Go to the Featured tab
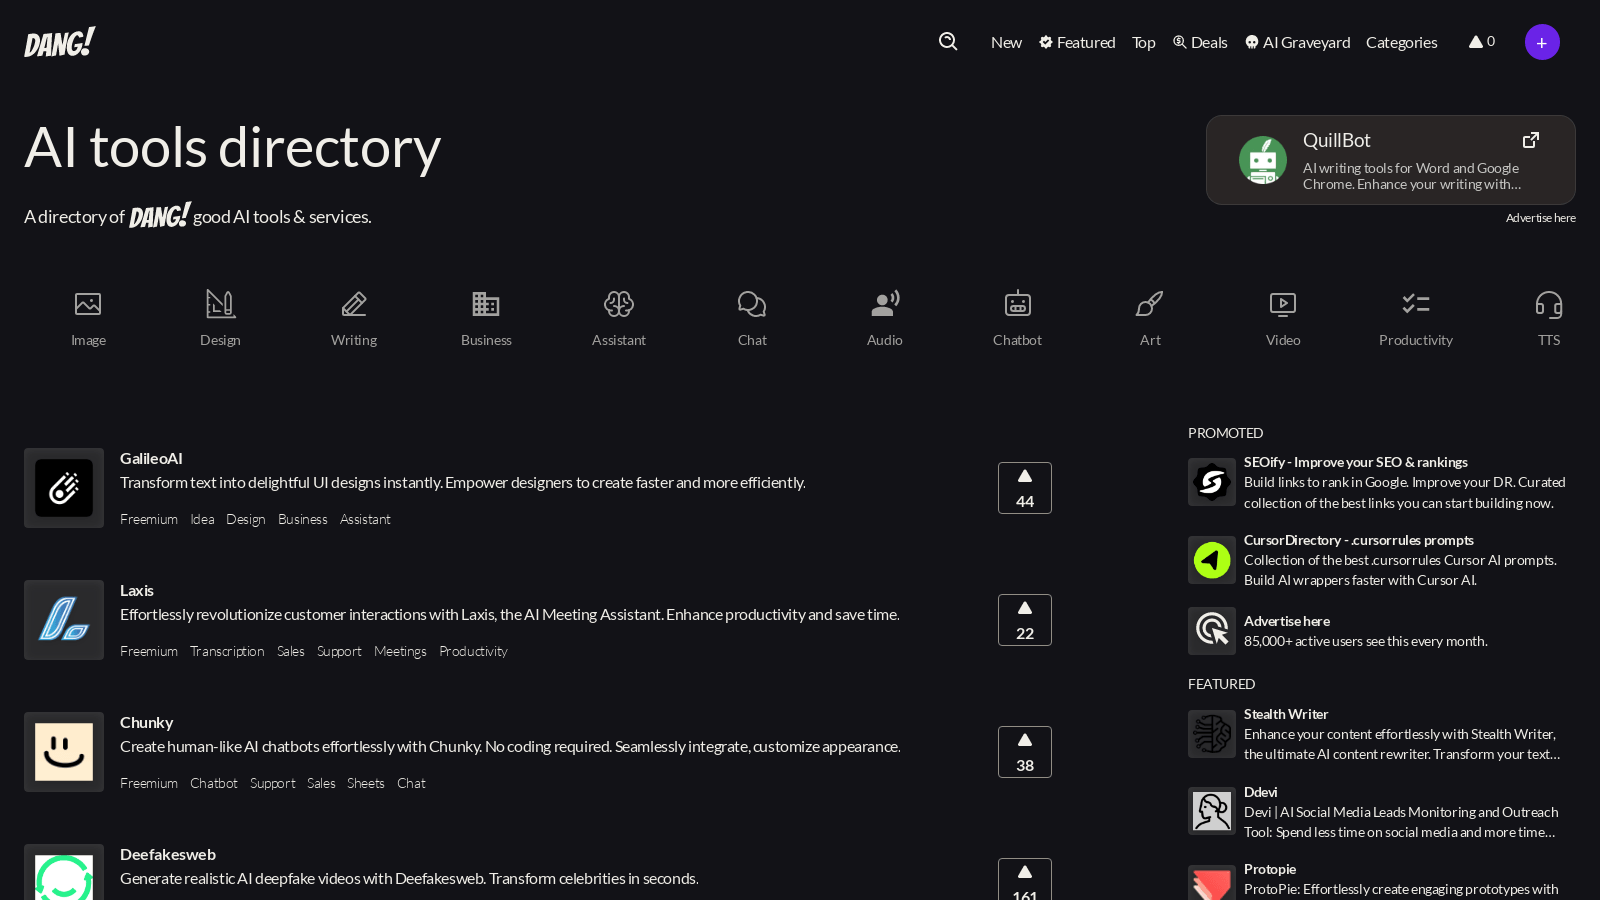The image size is (1600, 900). click(x=1077, y=42)
